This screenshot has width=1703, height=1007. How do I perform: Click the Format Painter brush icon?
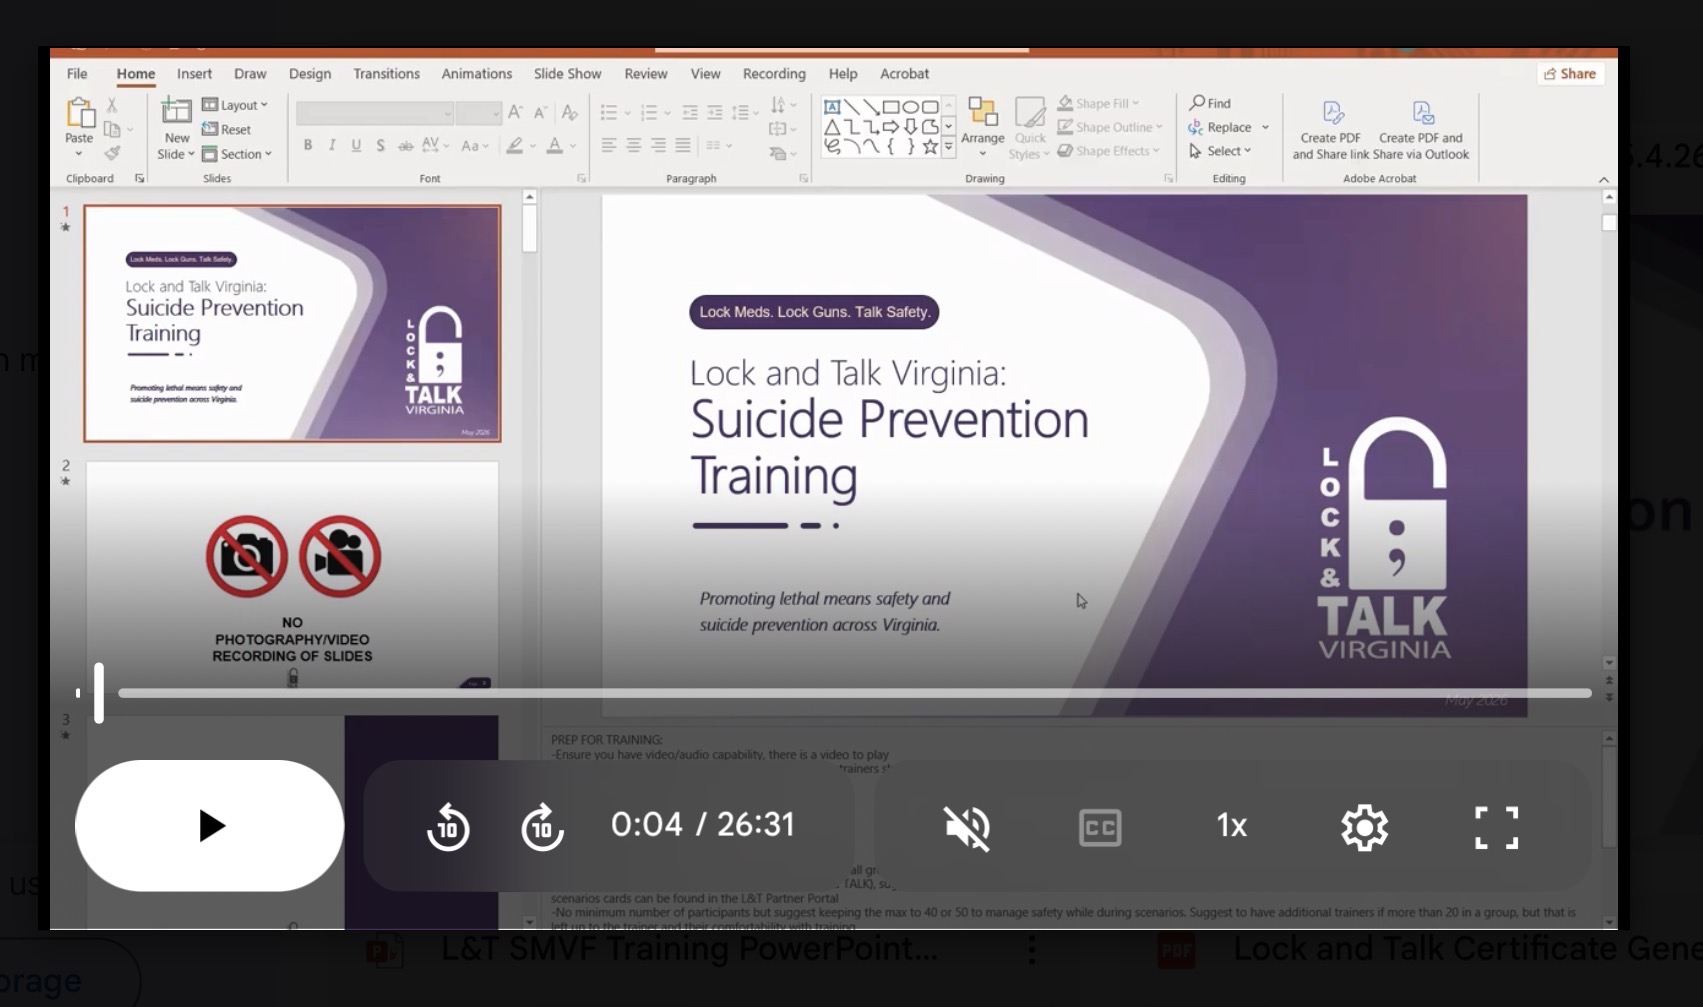pos(112,153)
